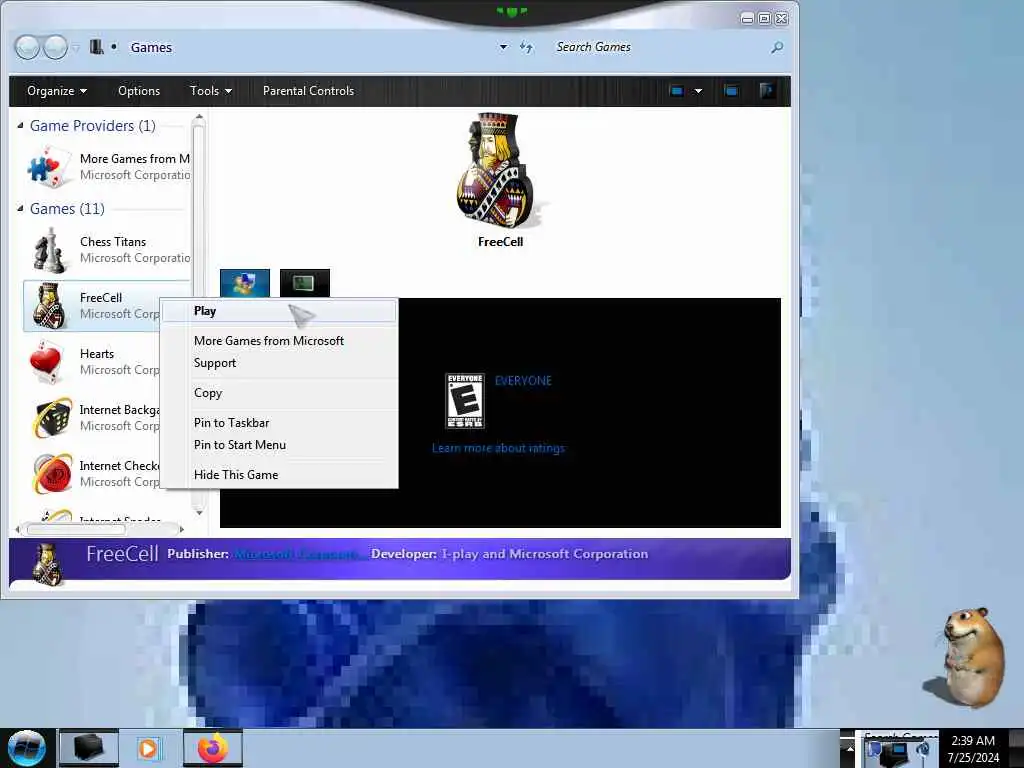1024x768 pixels.
Task: Refresh the Games folder view
Action: click(x=526, y=47)
